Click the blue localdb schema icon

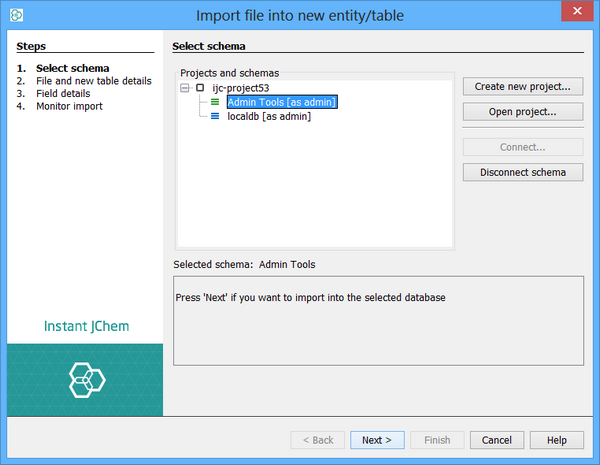coord(215,117)
